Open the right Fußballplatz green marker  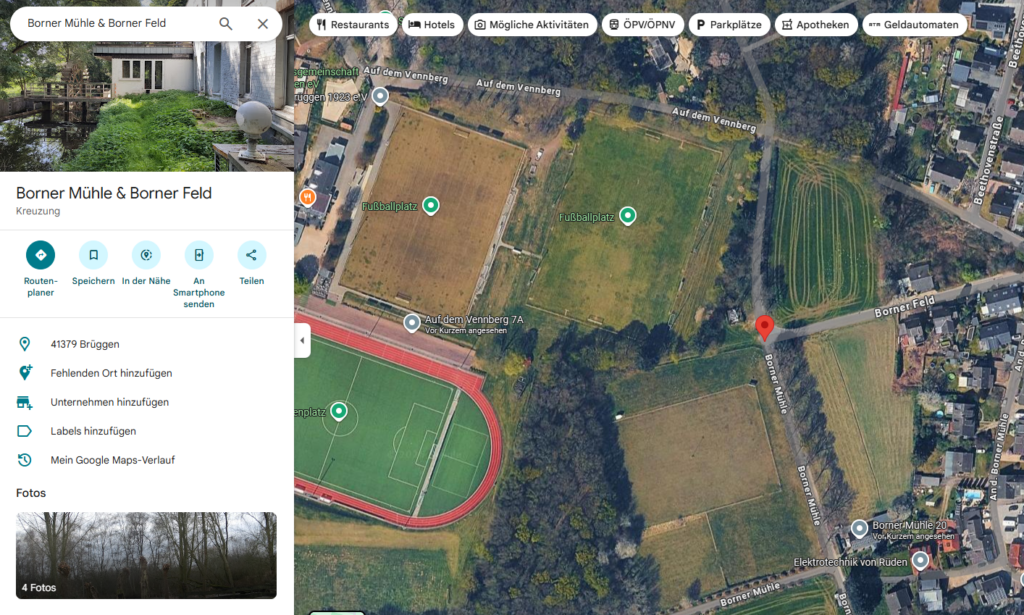(628, 215)
